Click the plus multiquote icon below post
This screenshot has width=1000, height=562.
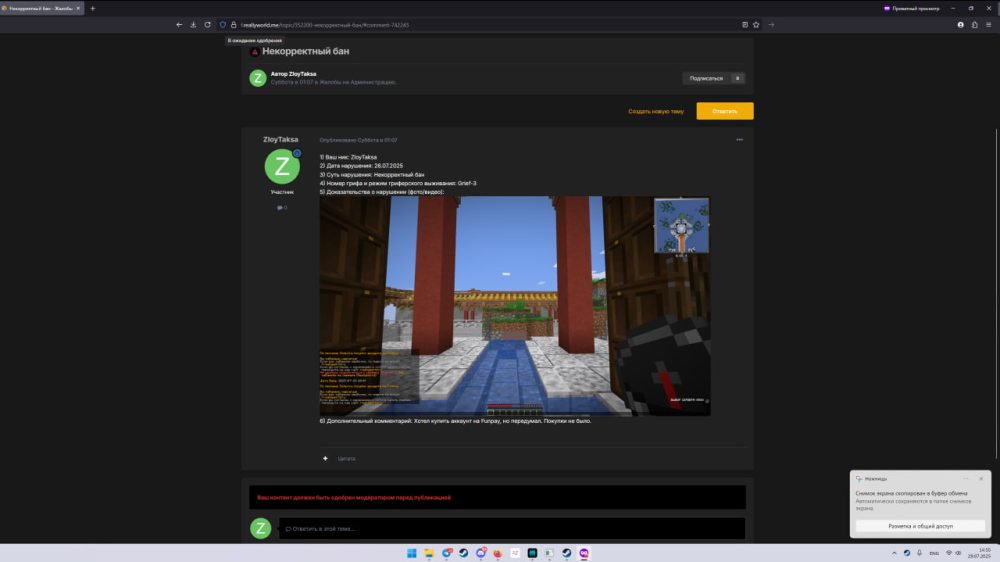(x=325, y=458)
